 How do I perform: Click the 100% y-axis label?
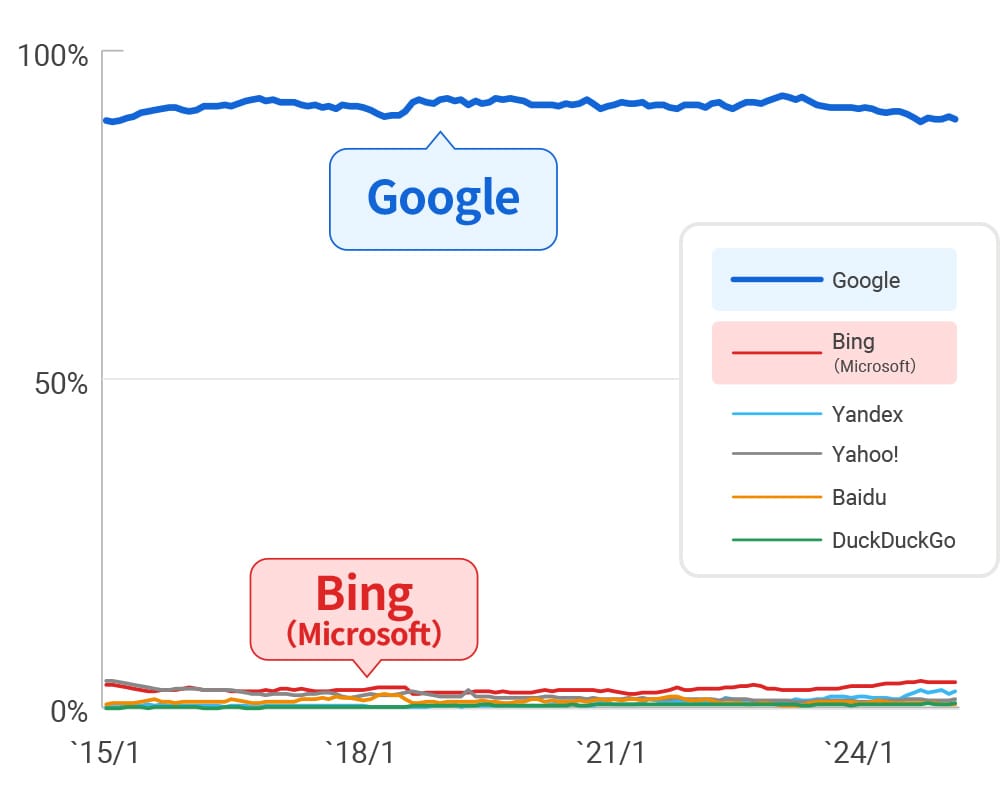point(53,56)
